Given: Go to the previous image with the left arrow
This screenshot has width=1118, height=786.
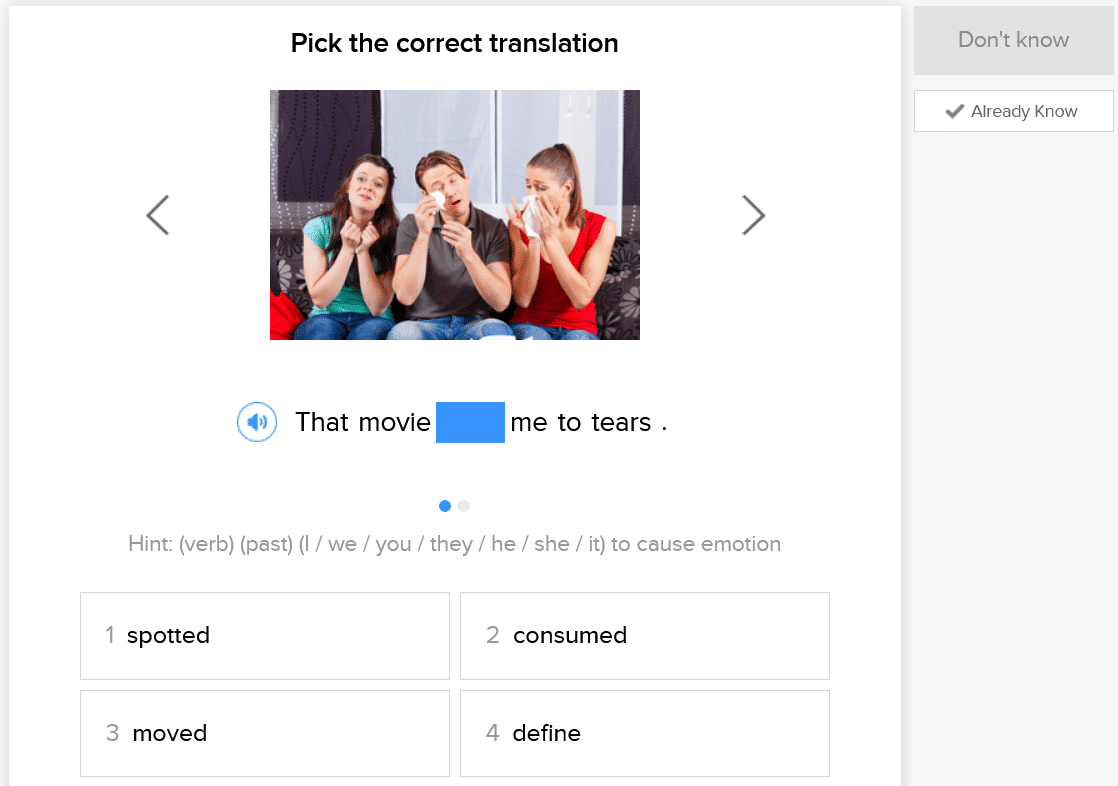Looking at the screenshot, I should (158, 215).
